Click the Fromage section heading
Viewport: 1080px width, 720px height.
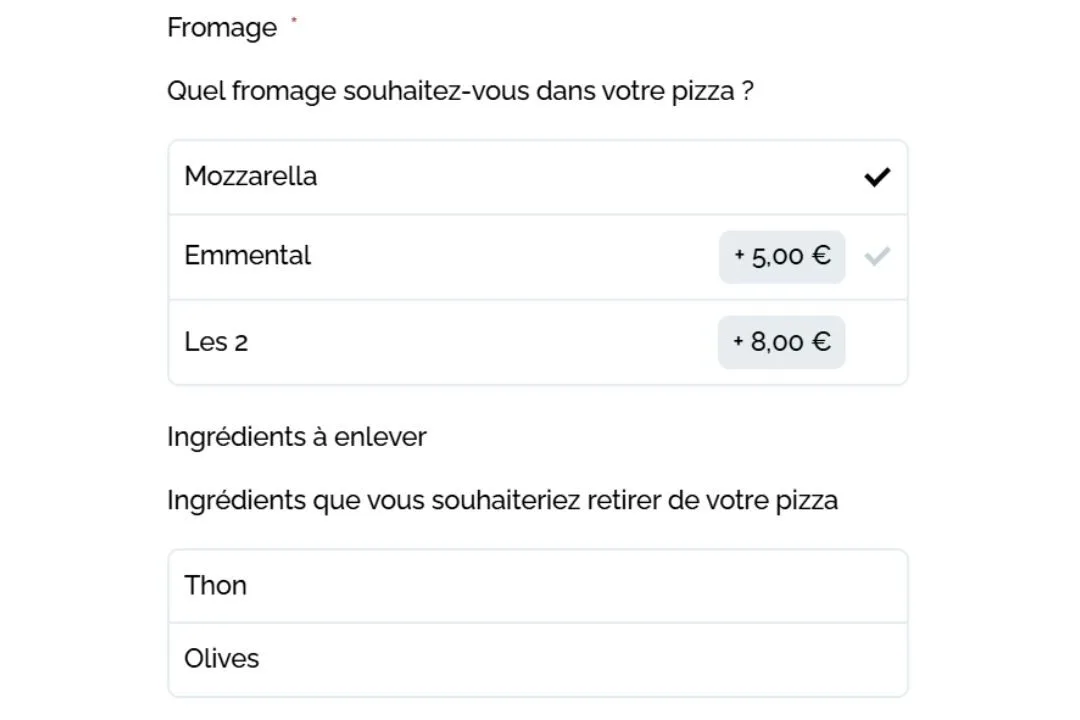pyautogui.click(x=222, y=28)
